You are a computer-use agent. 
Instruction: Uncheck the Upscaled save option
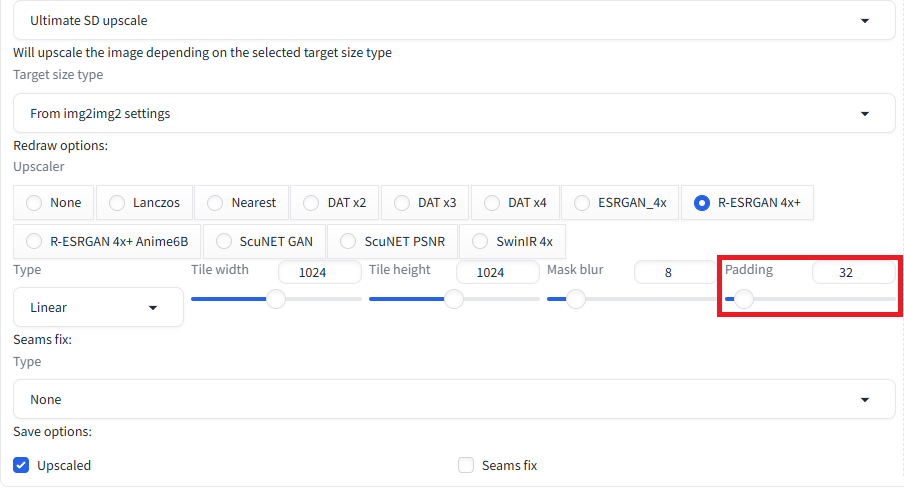coord(21,465)
